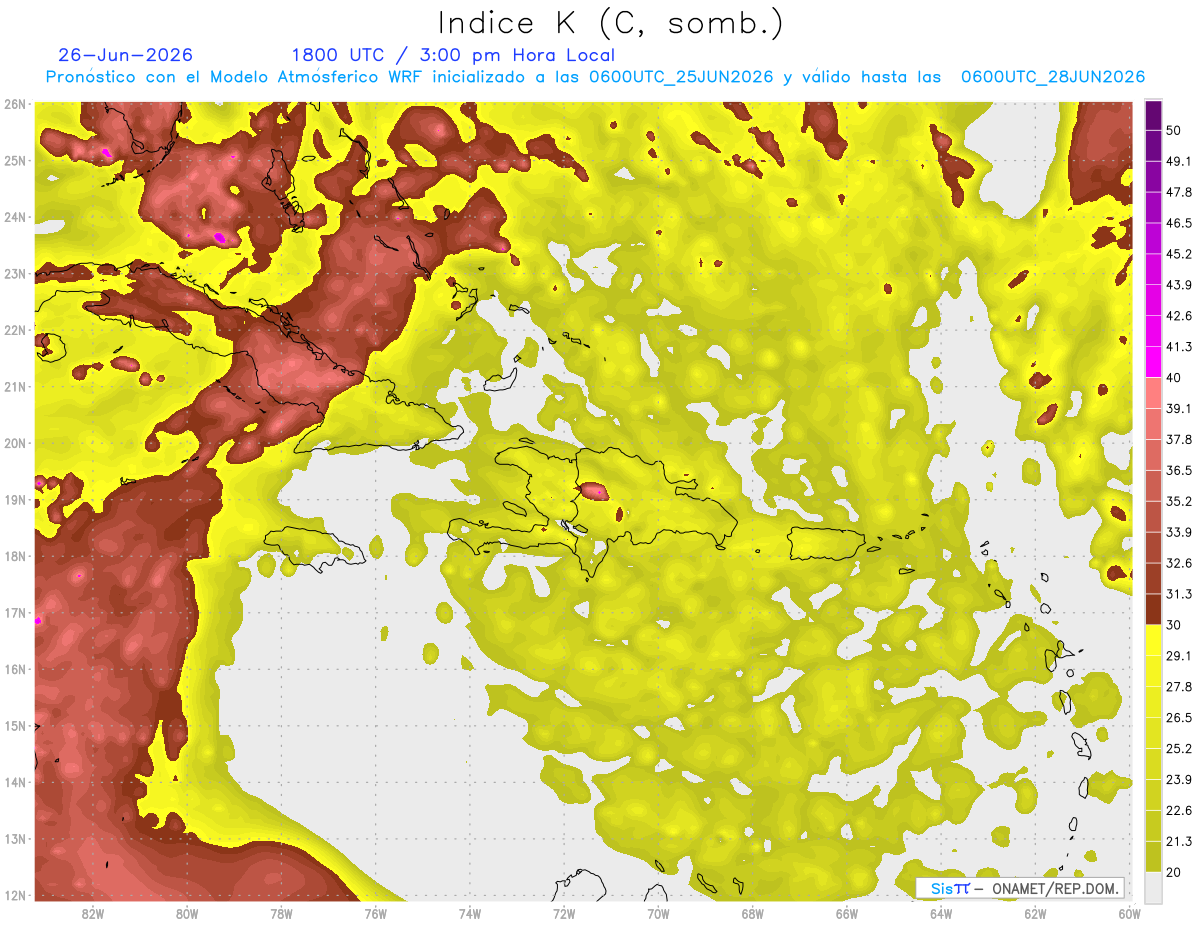Pick the magenta swatch between 40 and 41.3
The image size is (1200, 927).
click(1153, 362)
